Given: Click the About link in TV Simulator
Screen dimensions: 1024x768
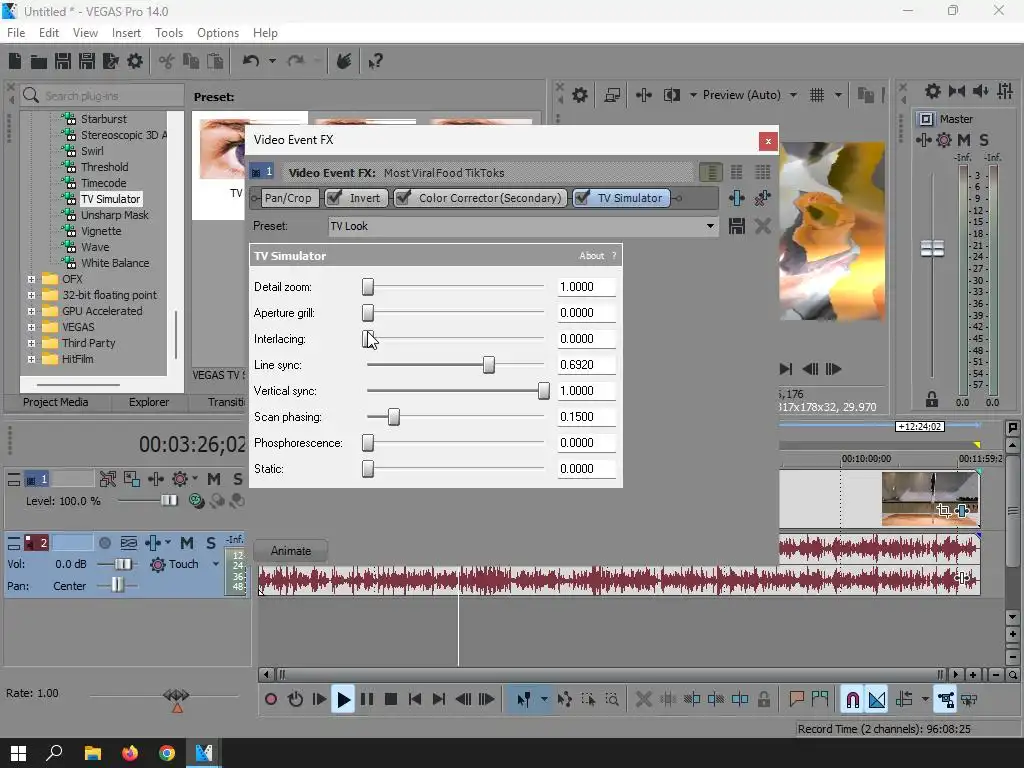Looking at the screenshot, I should [592, 256].
